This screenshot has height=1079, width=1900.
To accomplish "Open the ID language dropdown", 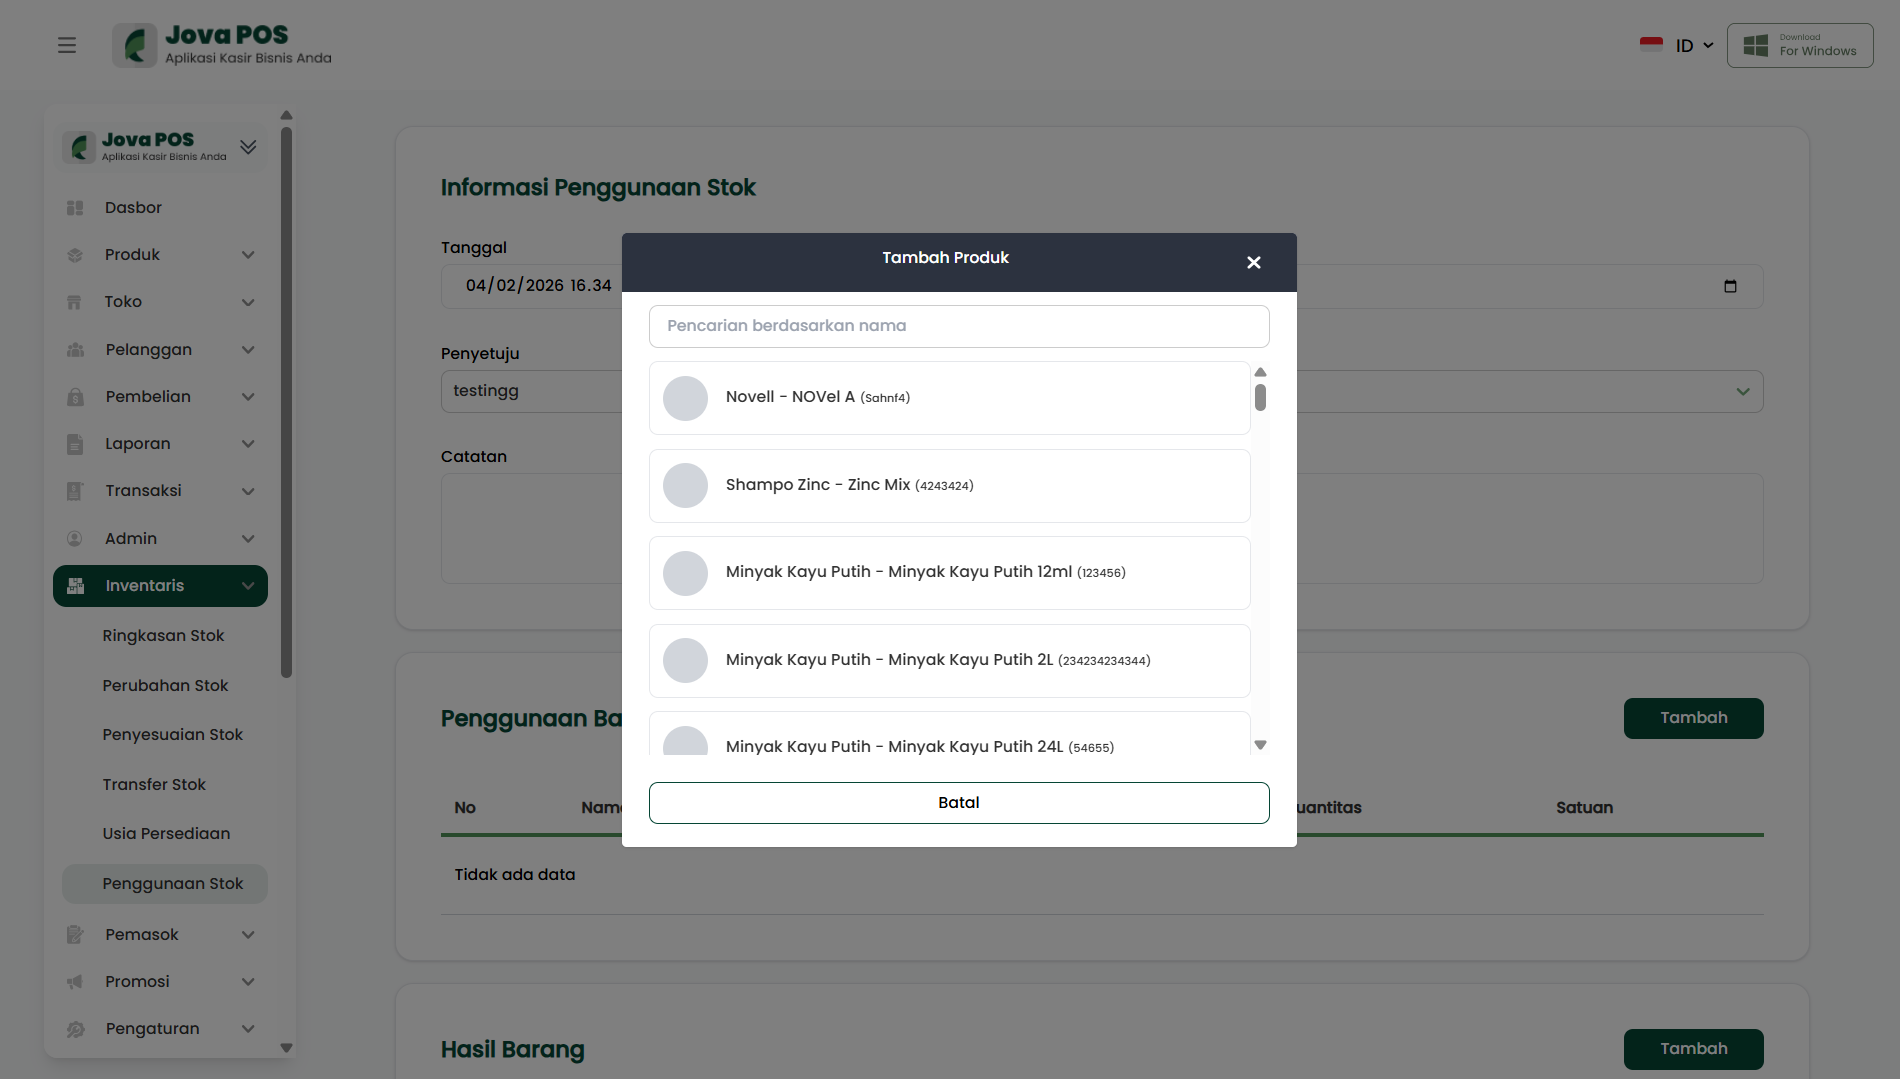I will [1693, 45].
